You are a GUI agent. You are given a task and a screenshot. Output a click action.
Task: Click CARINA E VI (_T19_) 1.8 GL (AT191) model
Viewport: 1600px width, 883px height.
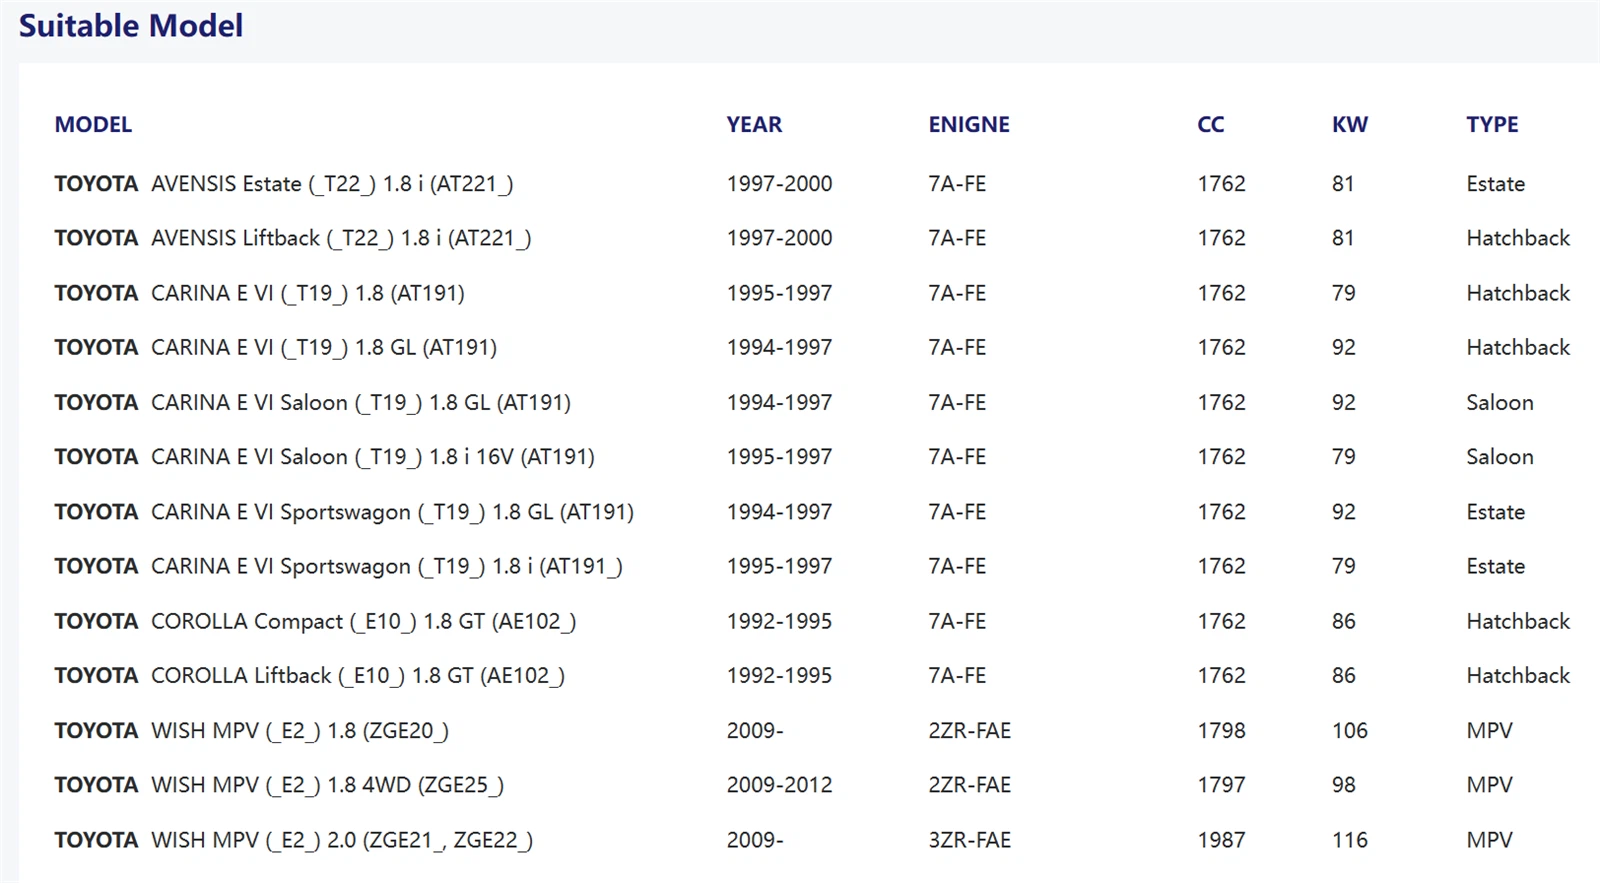[x=276, y=347]
